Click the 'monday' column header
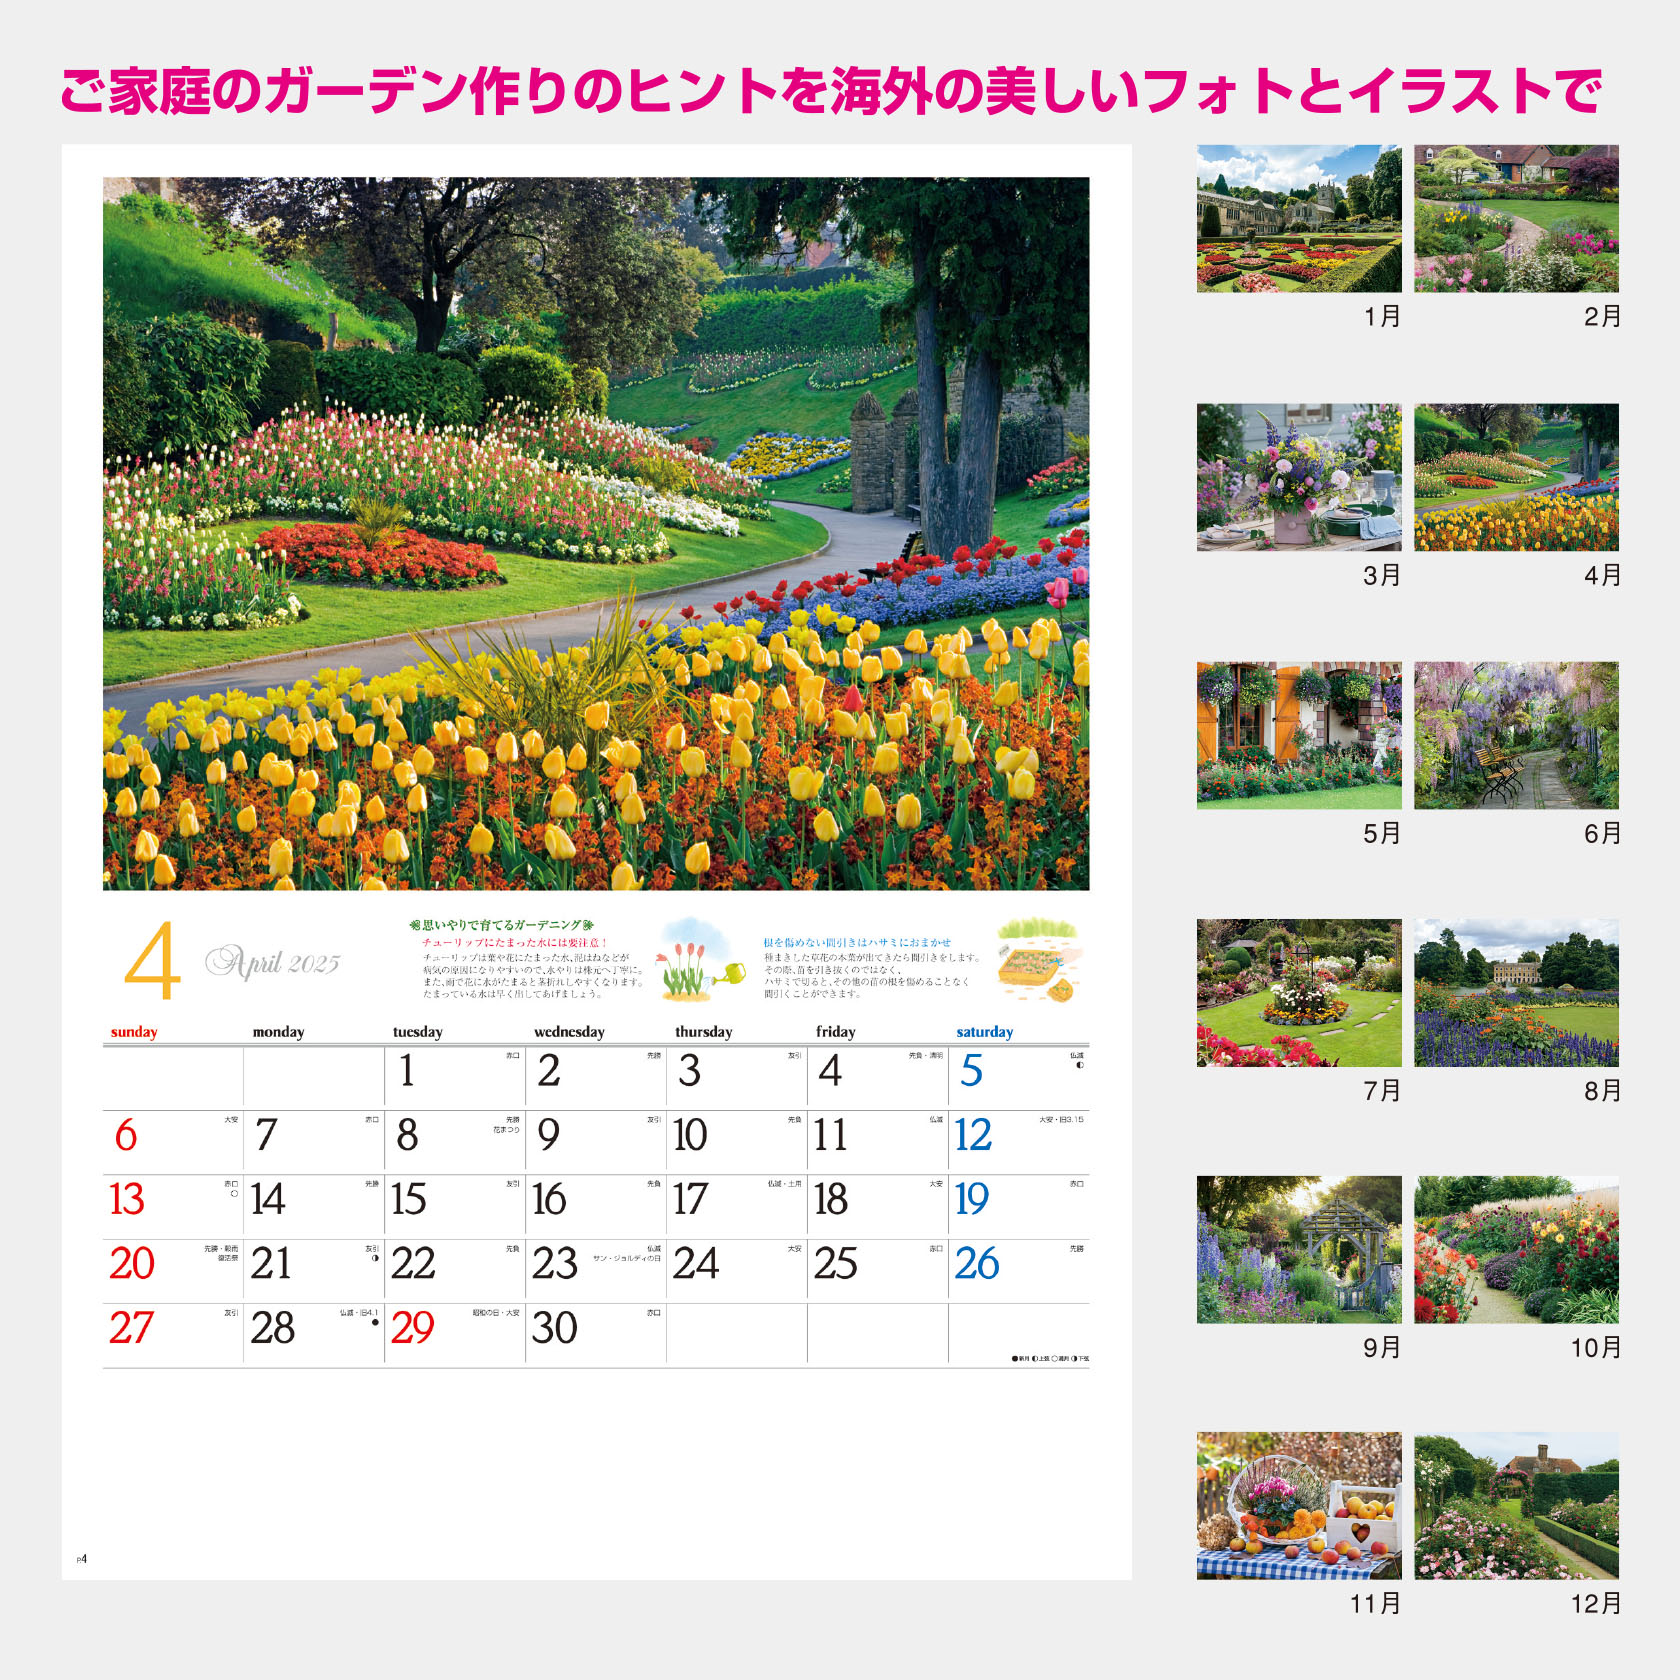Viewport: 1680px width, 1680px height. point(278,1032)
